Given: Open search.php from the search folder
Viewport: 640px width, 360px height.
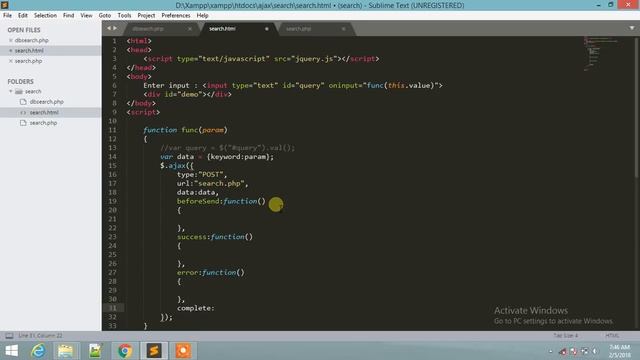Looking at the screenshot, I should point(43,123).
